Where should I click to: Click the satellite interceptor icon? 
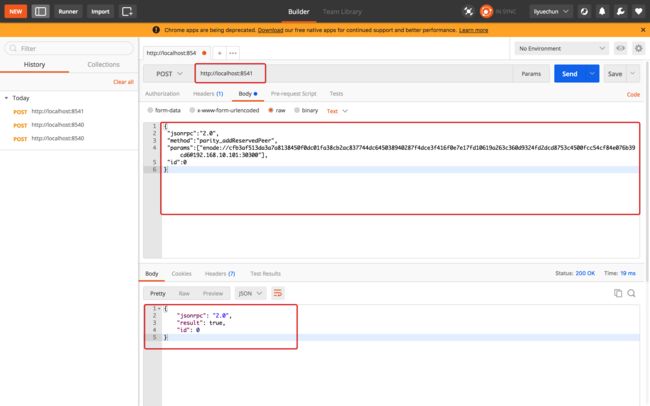coord(468,11)
